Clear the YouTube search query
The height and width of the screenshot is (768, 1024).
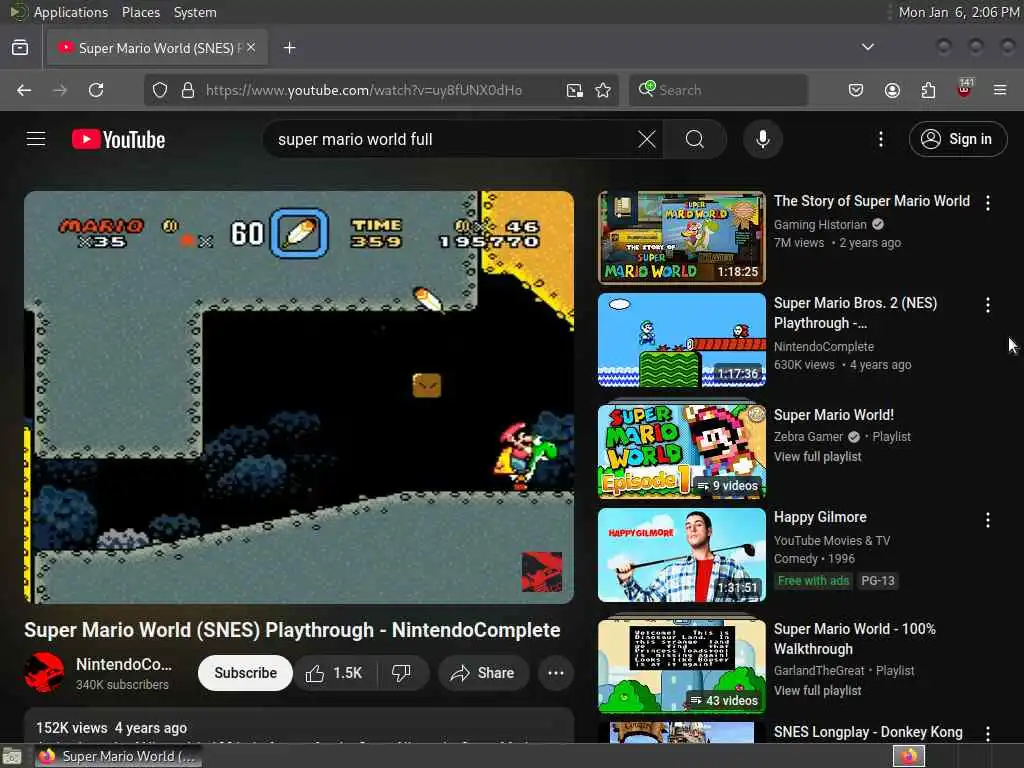click(647, 139)
